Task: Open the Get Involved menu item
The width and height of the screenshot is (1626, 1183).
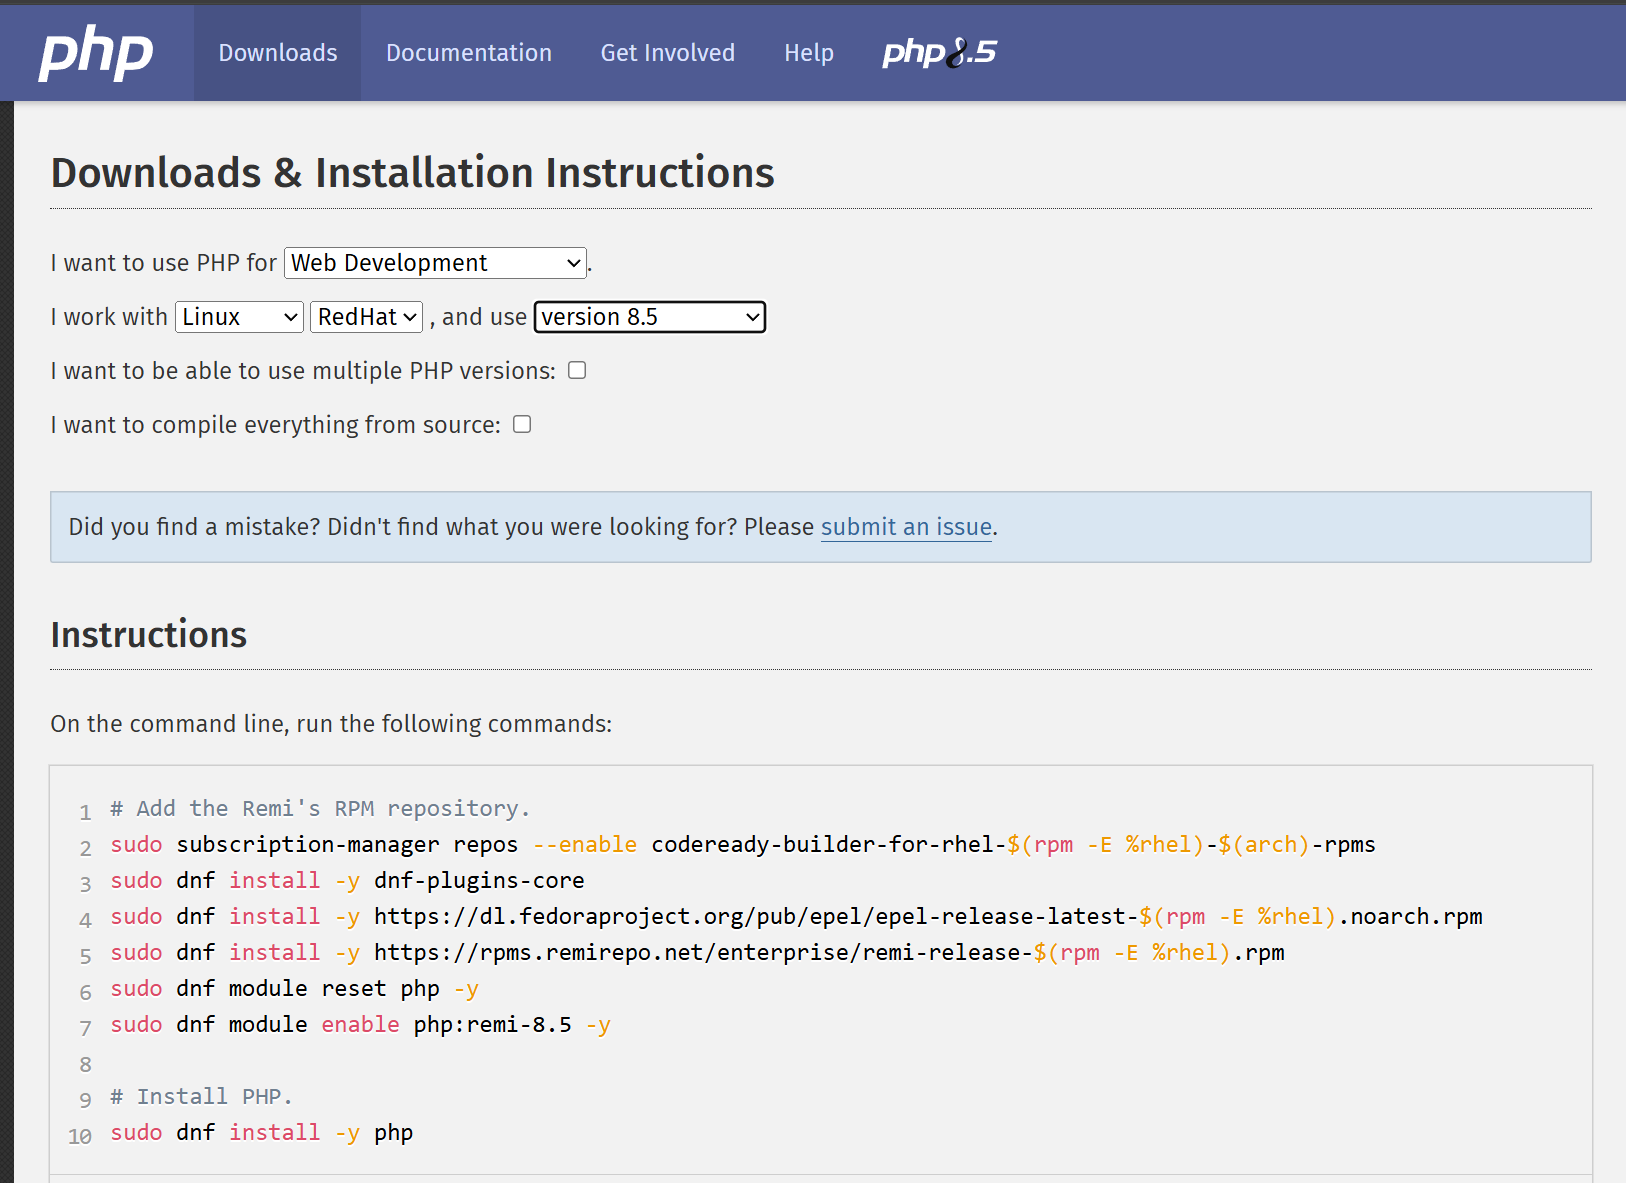Action: pos(668,53)
